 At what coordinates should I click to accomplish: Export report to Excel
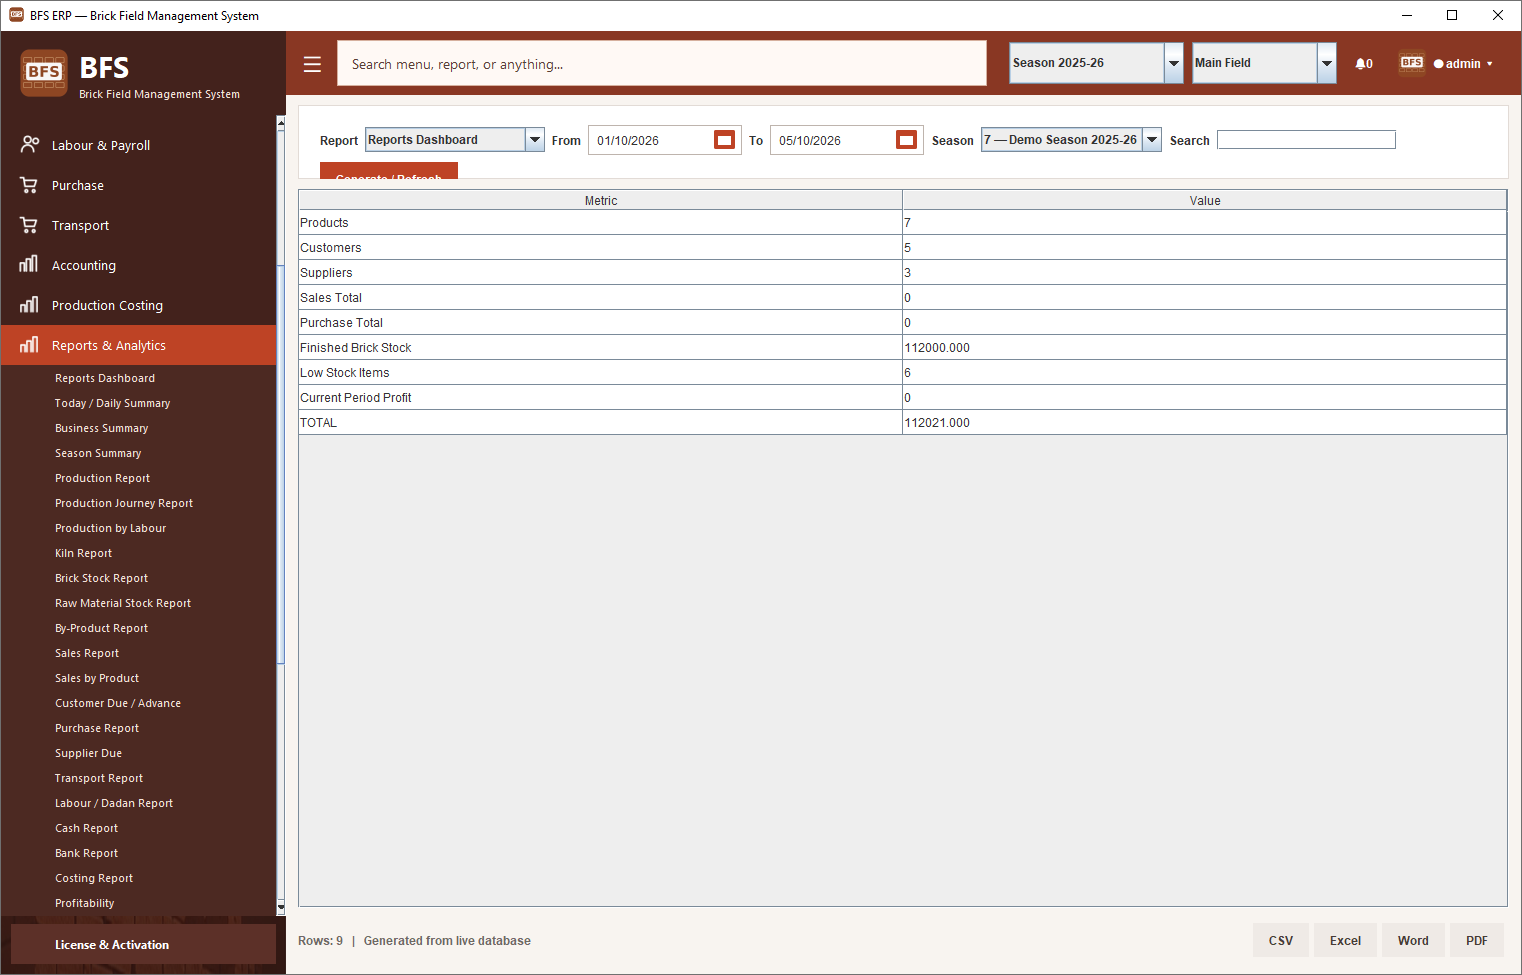1345,940
